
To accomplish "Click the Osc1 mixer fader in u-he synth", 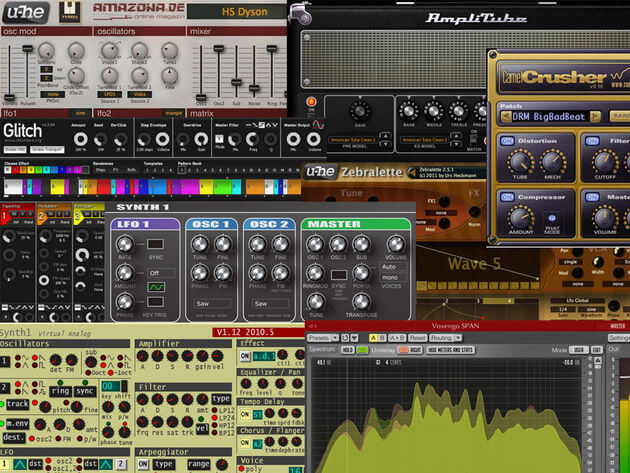I will click(201, 97).
